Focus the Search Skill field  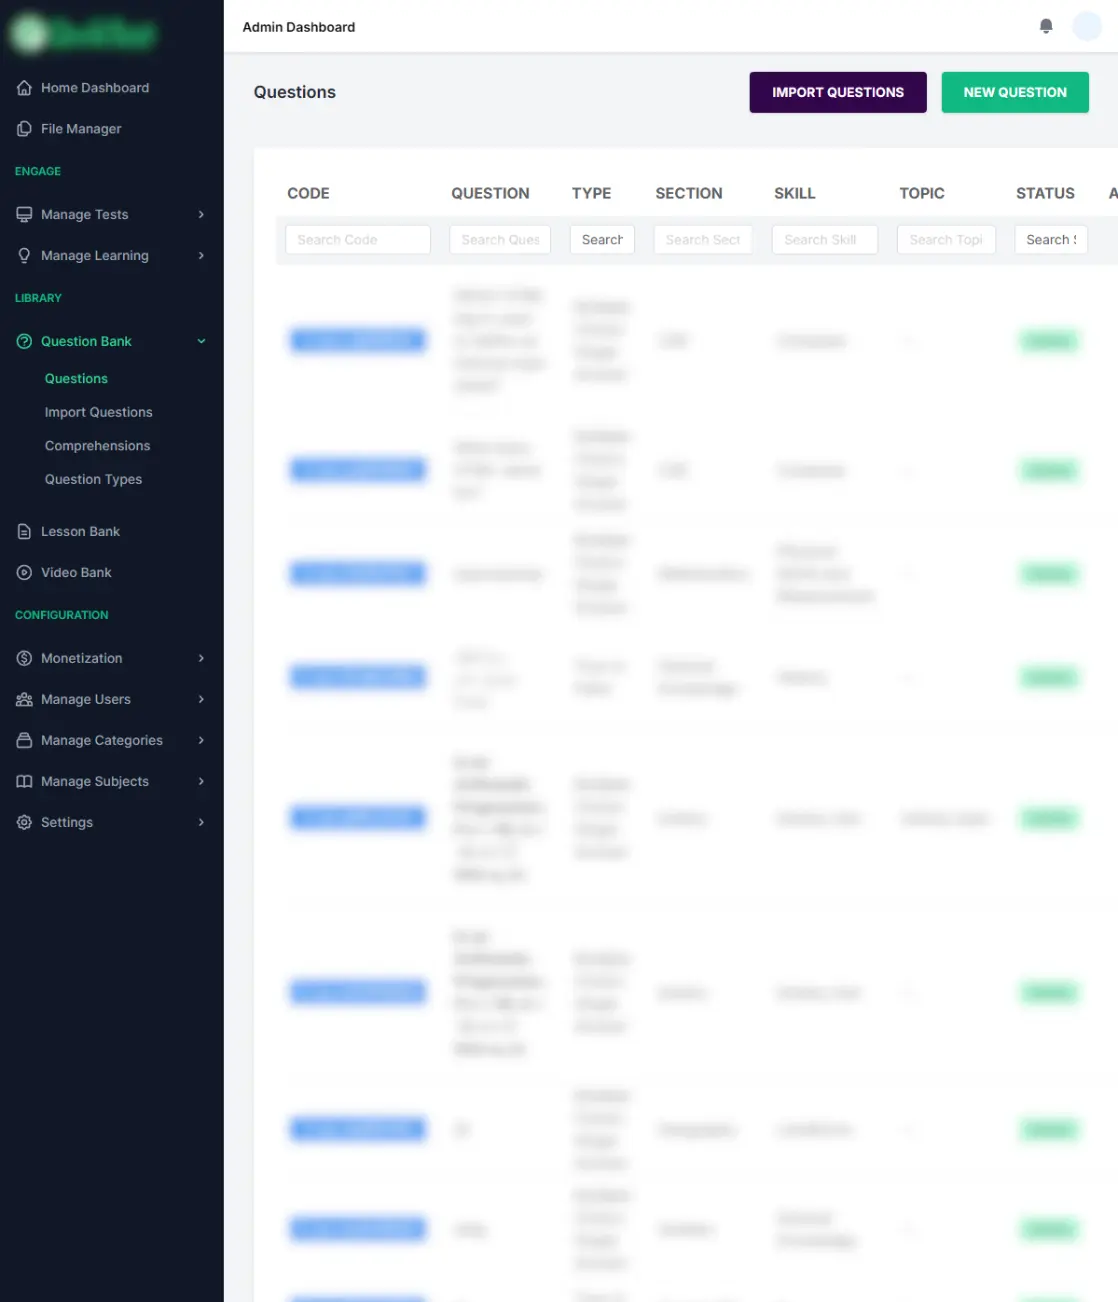coord(825,240)
